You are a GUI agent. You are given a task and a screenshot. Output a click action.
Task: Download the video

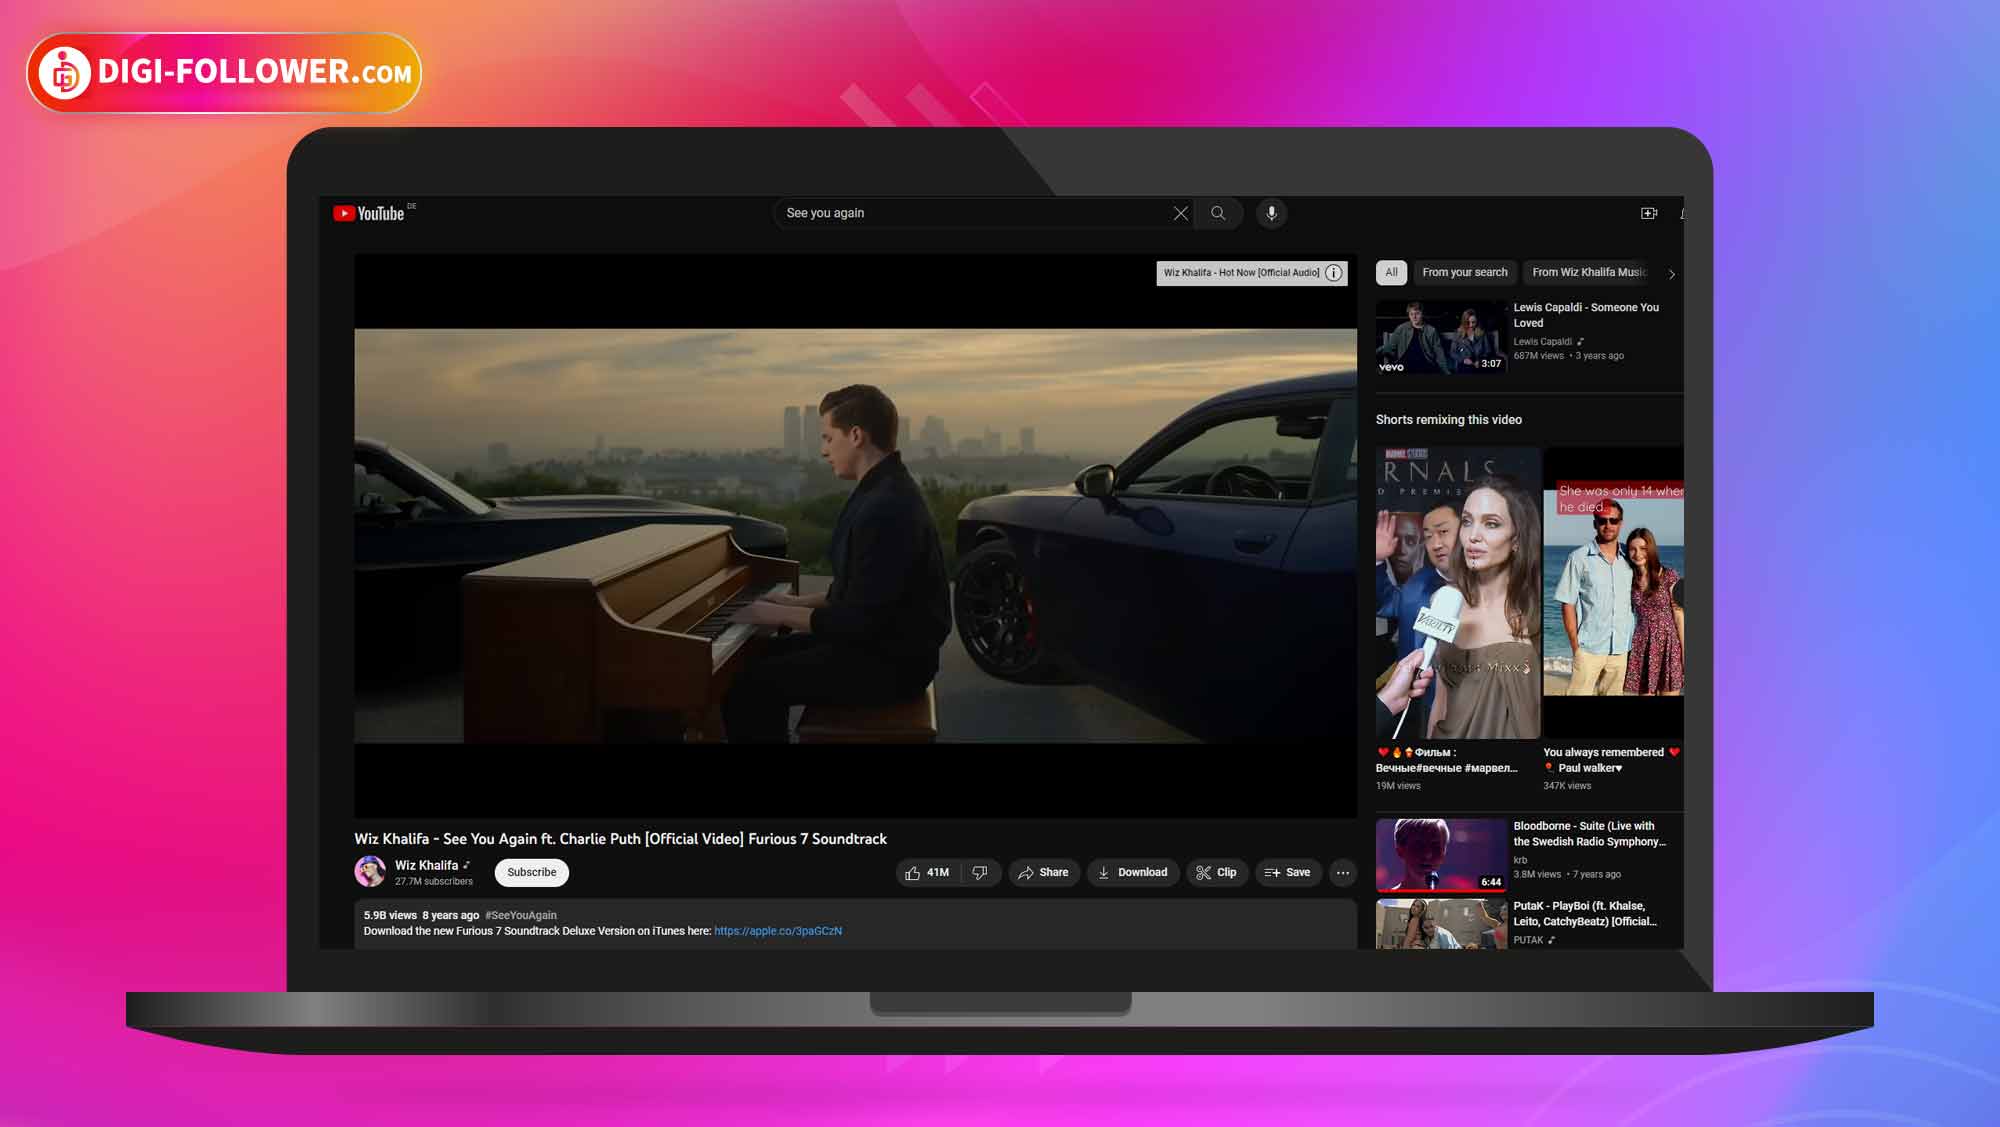tap(1133, 873)
